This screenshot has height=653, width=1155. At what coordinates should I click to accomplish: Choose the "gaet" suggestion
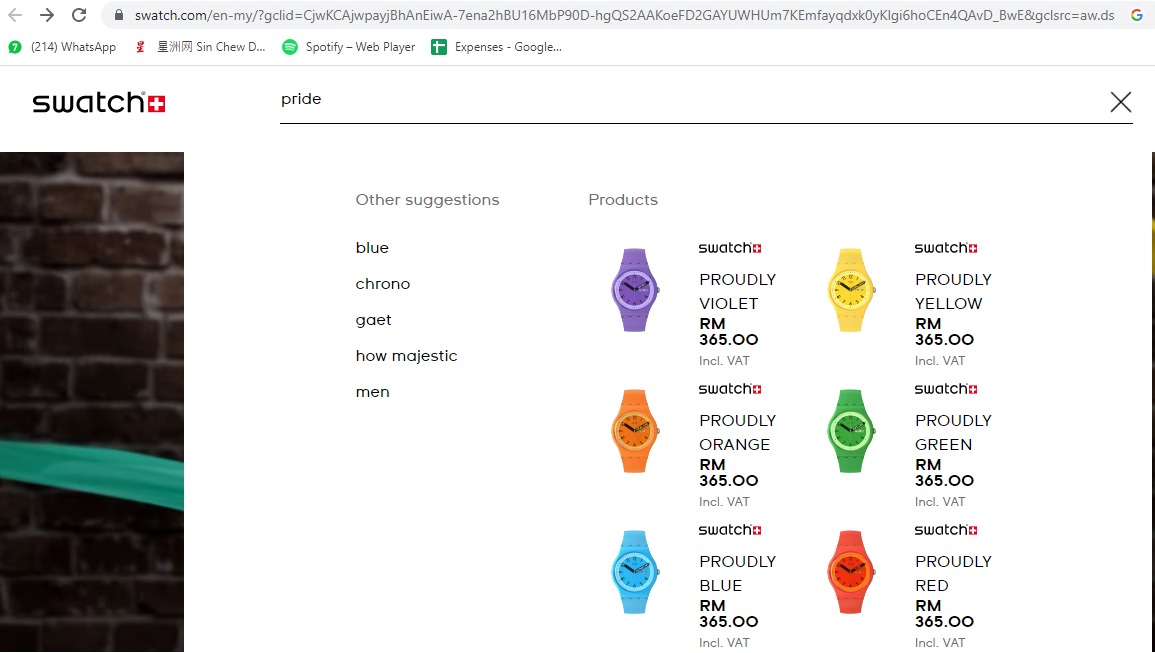374,320
